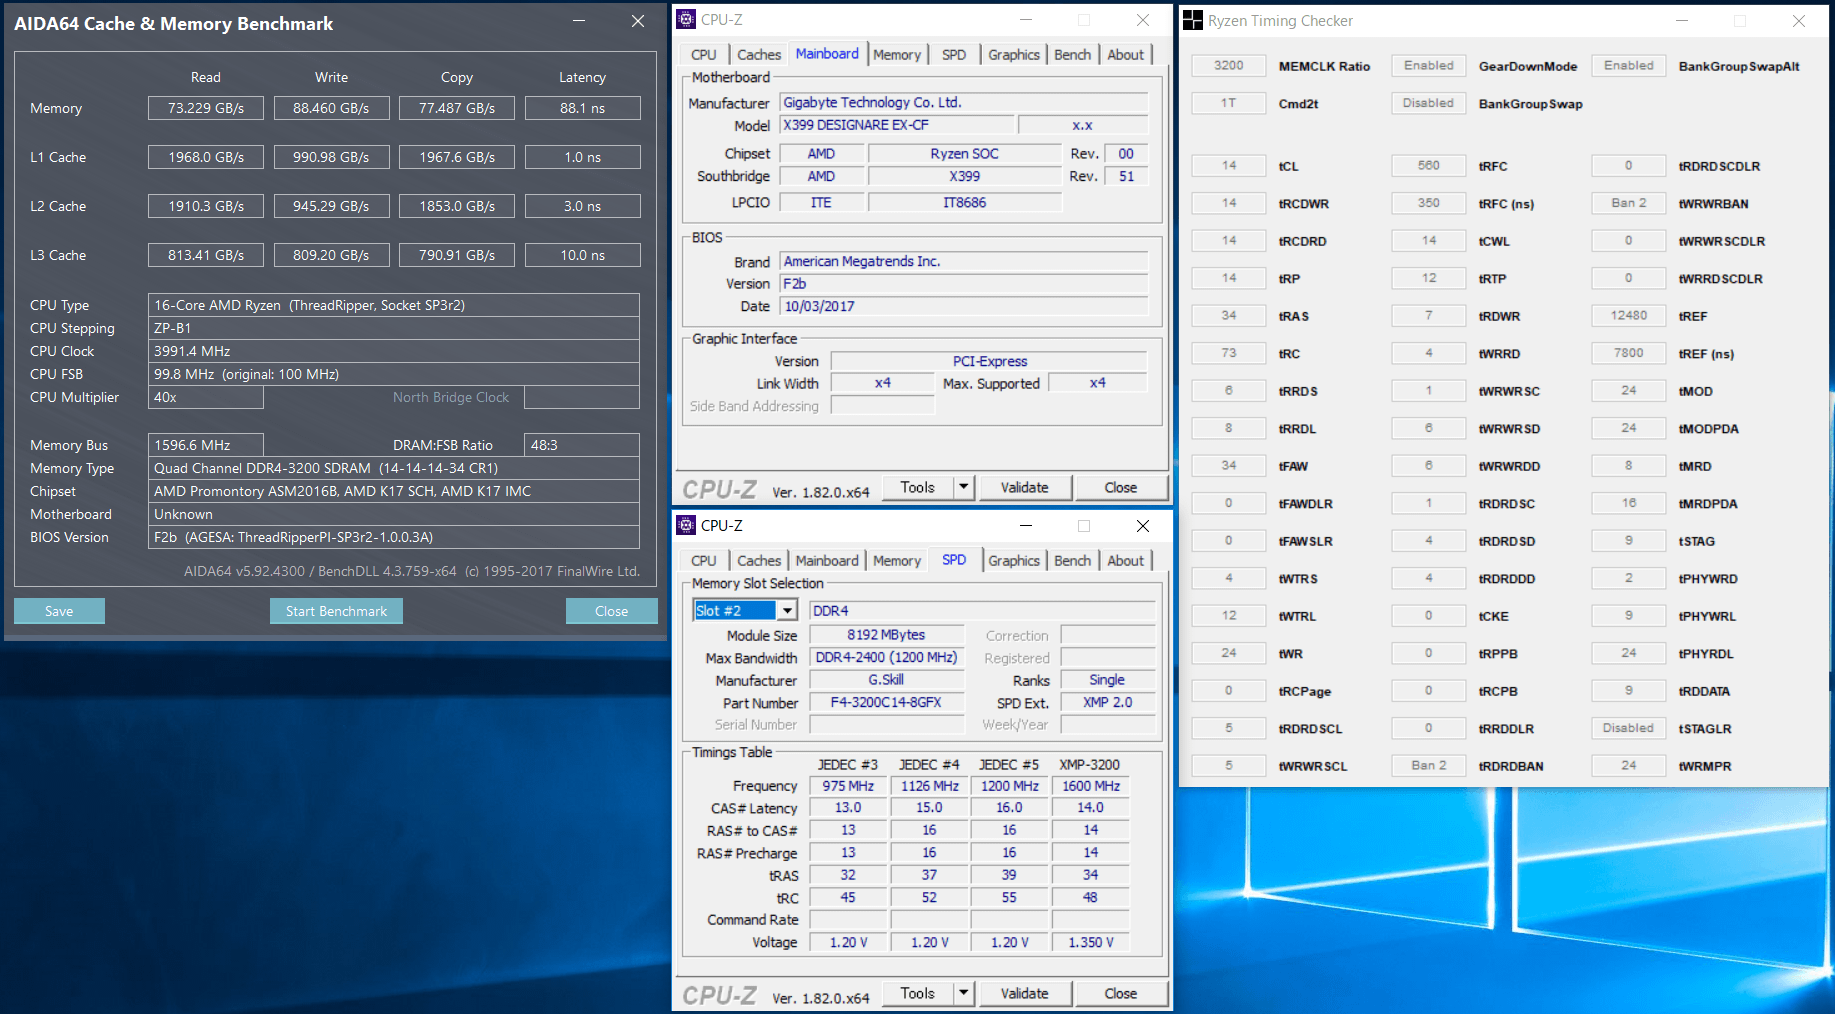
Task: Click tRFC value 560 box
Action: tap(1429, 166)
